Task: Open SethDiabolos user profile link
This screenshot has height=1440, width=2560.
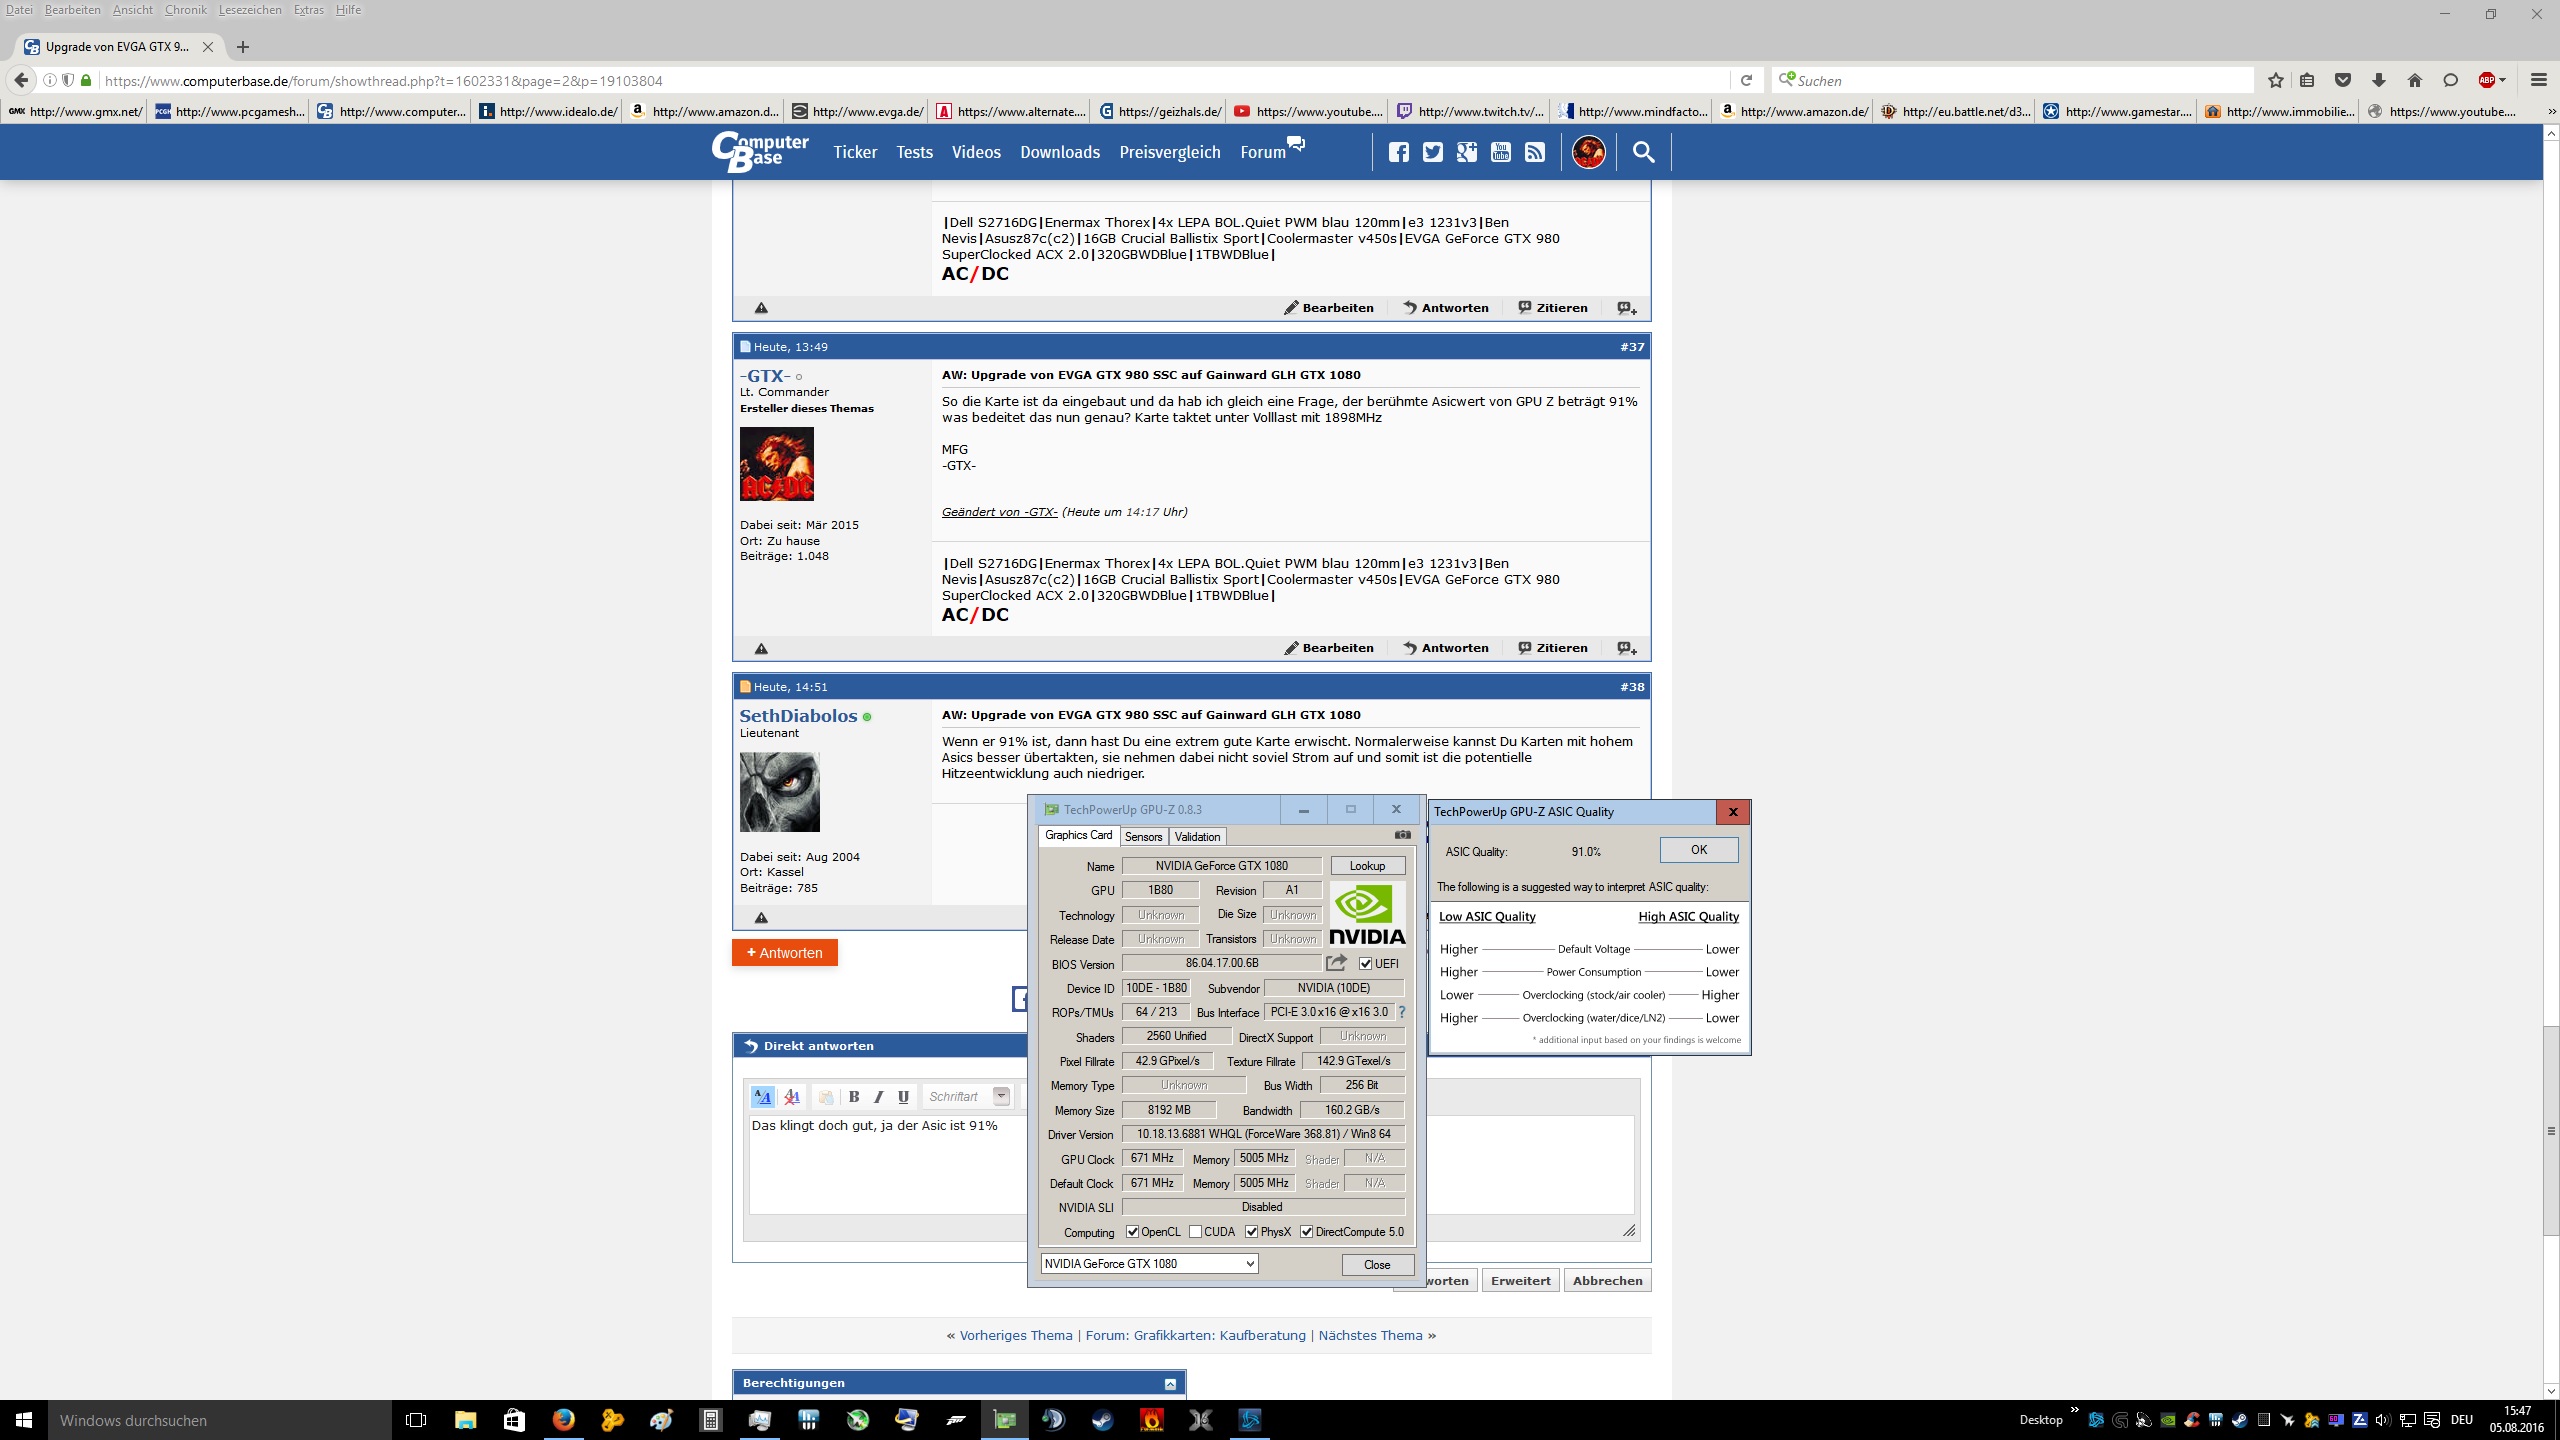Action: (798, 716)
